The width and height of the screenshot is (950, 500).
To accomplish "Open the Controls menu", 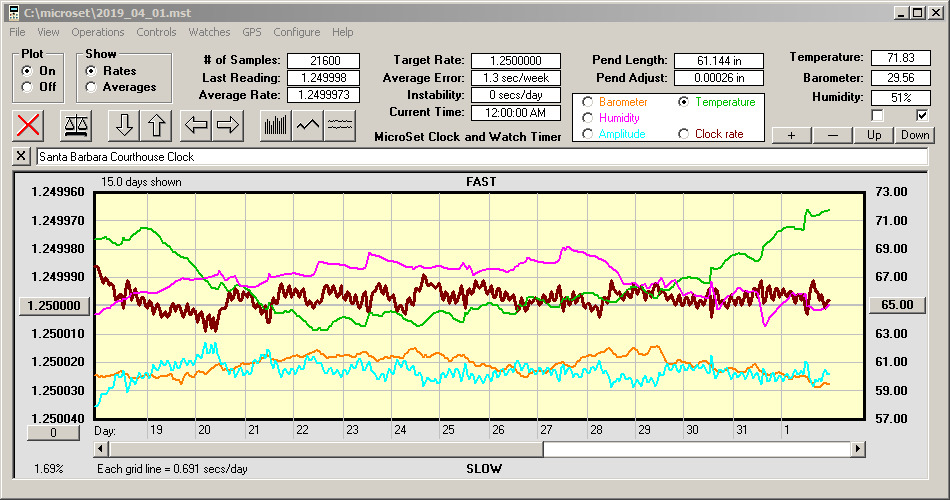I will tap(156, 32).
